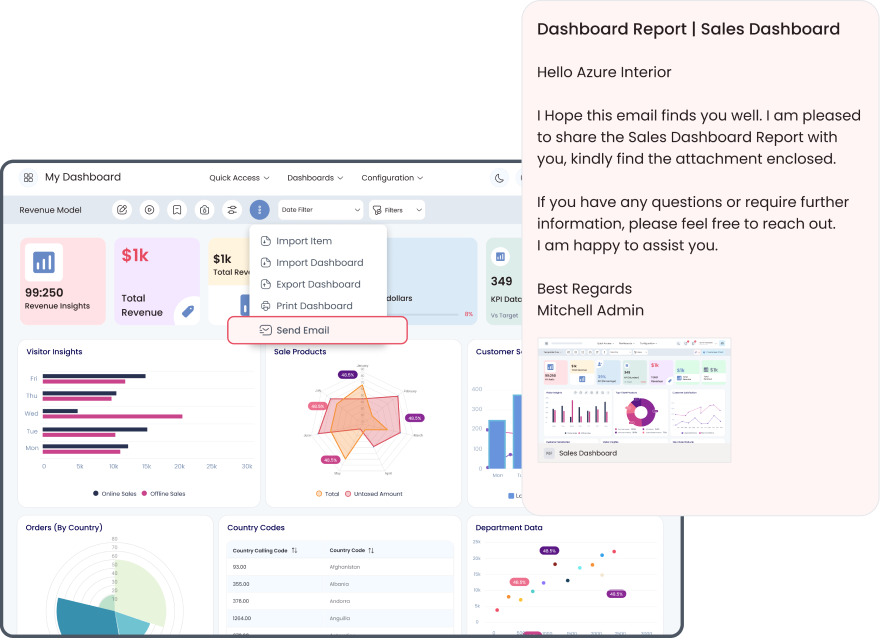Expand the Quick Access dropdown
The height and width of the screenshot is (638, 884).
point(238,178)
